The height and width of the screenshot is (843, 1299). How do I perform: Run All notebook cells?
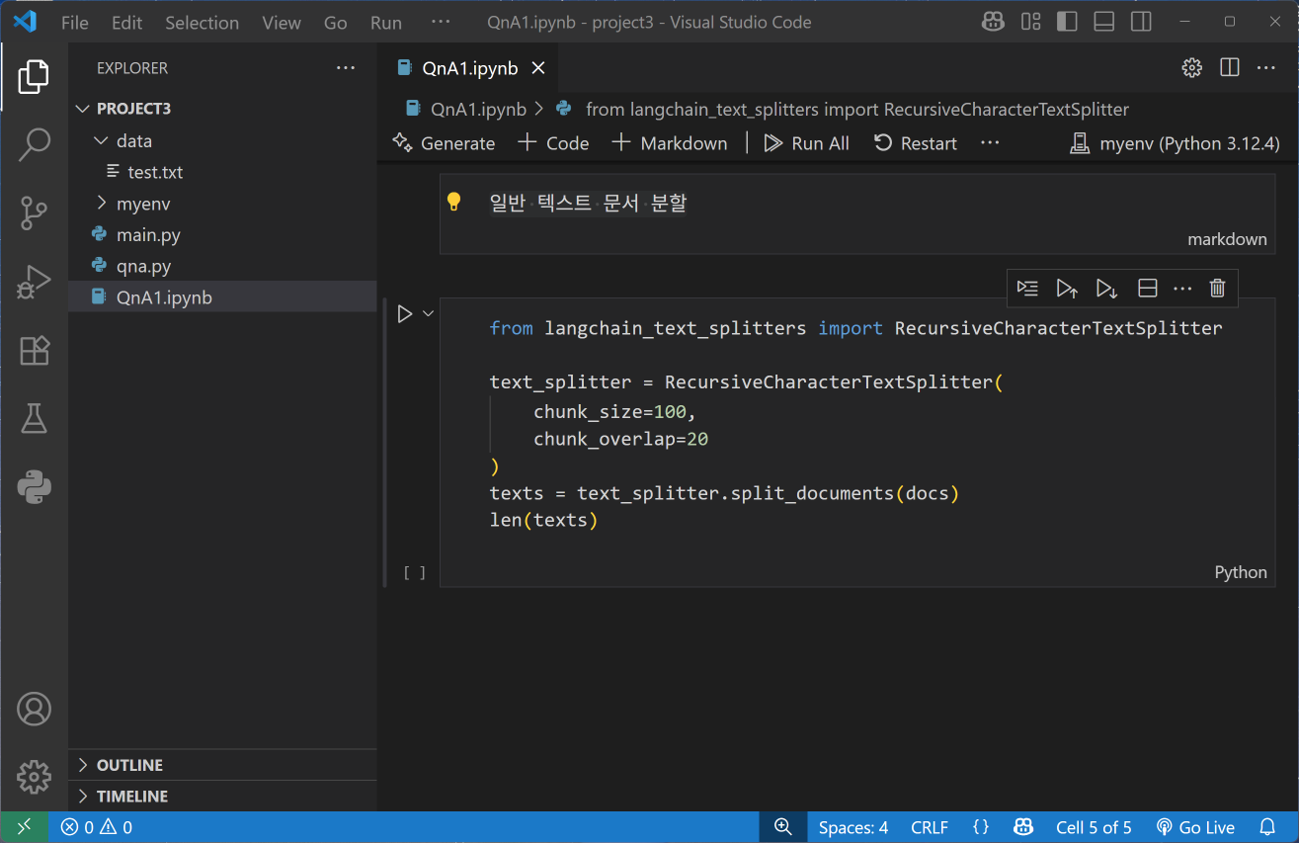[x=806, y=143]
